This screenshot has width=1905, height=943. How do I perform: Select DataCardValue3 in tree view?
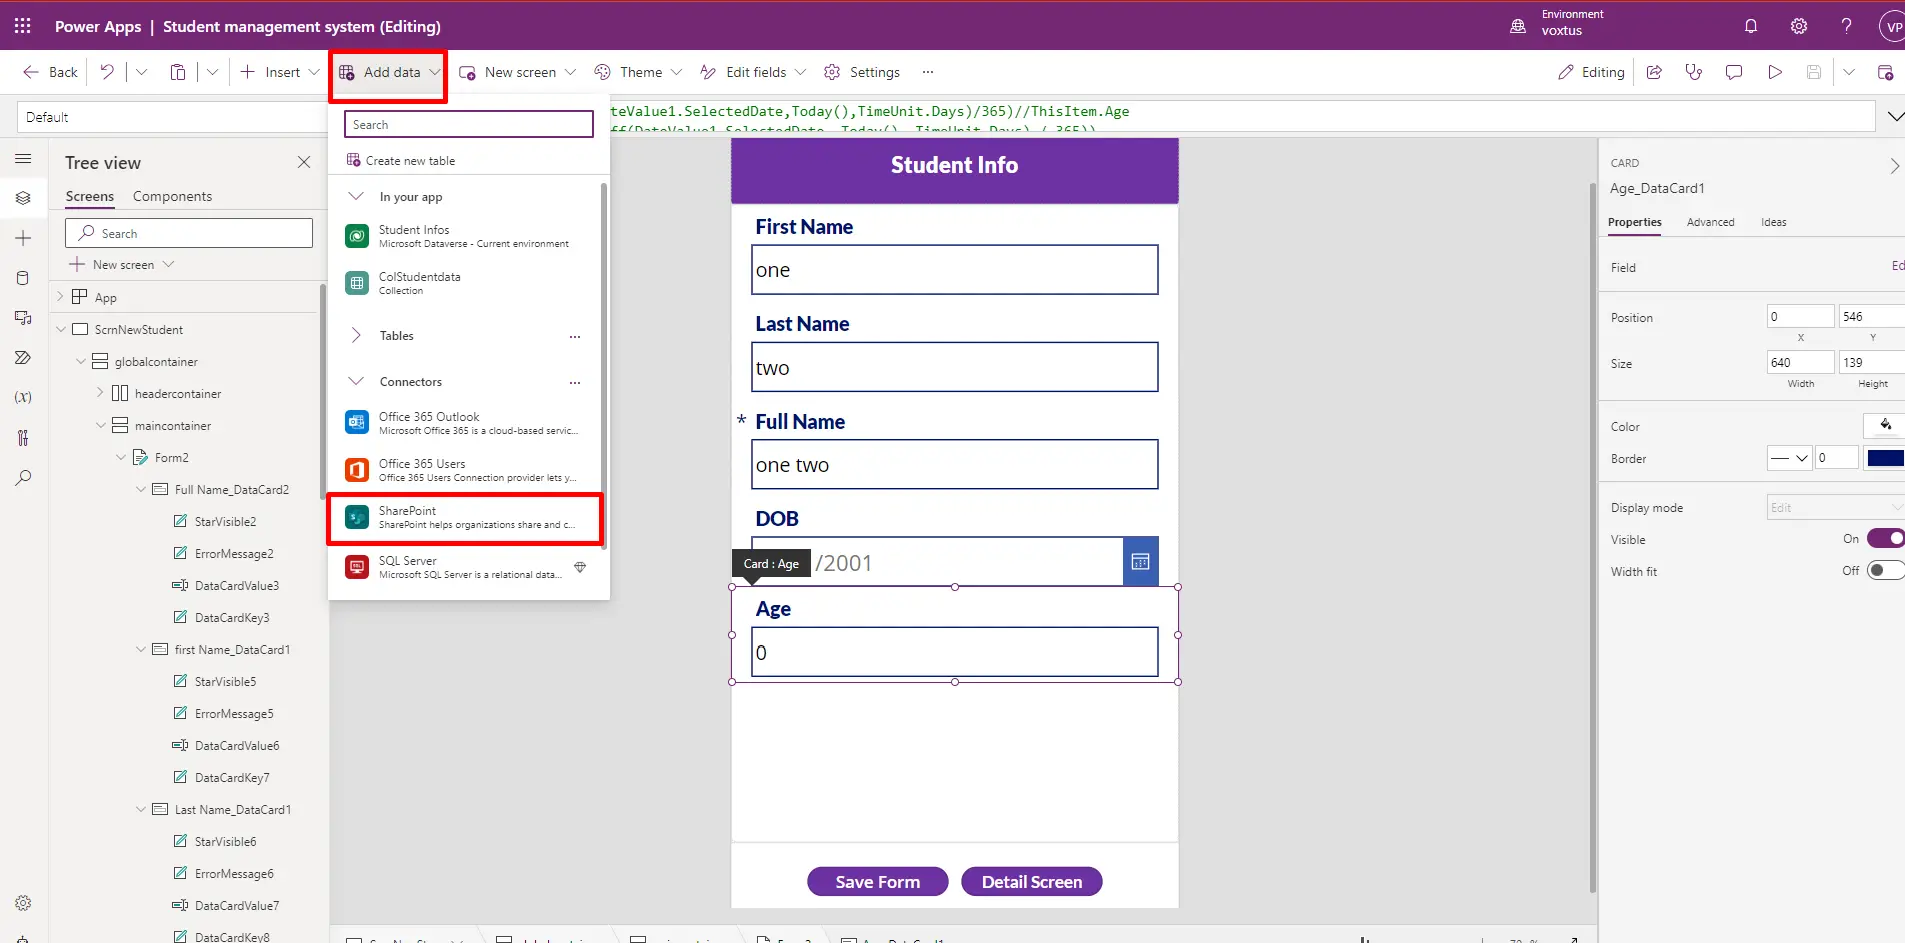[x=236, y=585]
